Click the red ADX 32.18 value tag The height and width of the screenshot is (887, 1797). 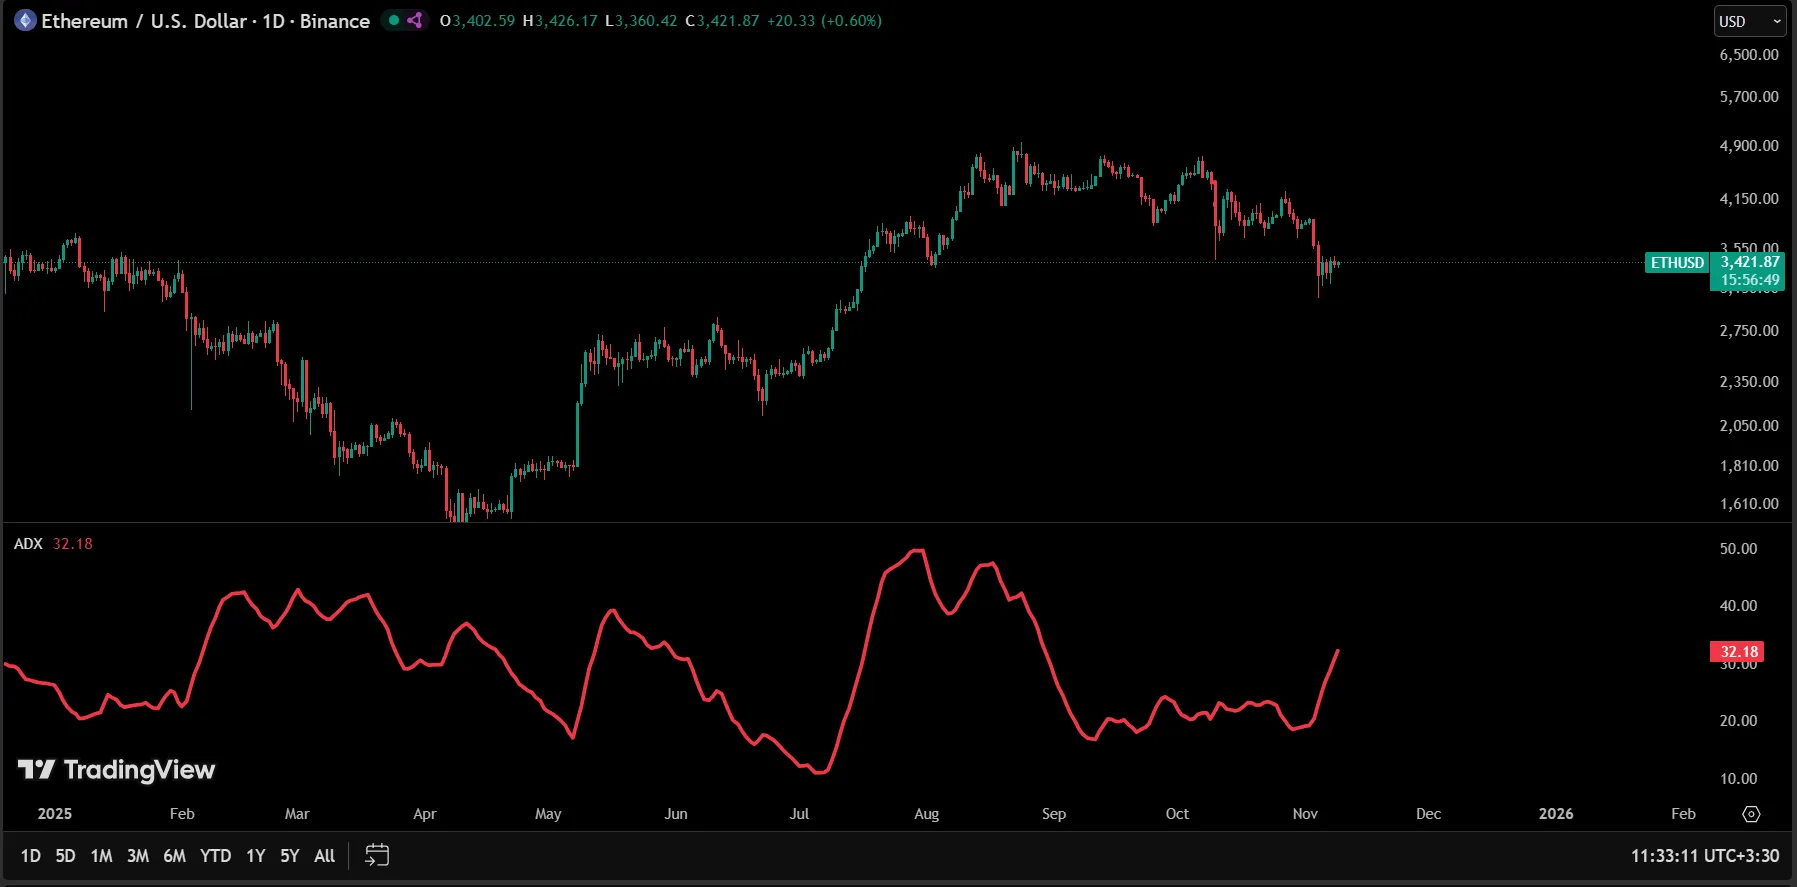point(1738,652)
